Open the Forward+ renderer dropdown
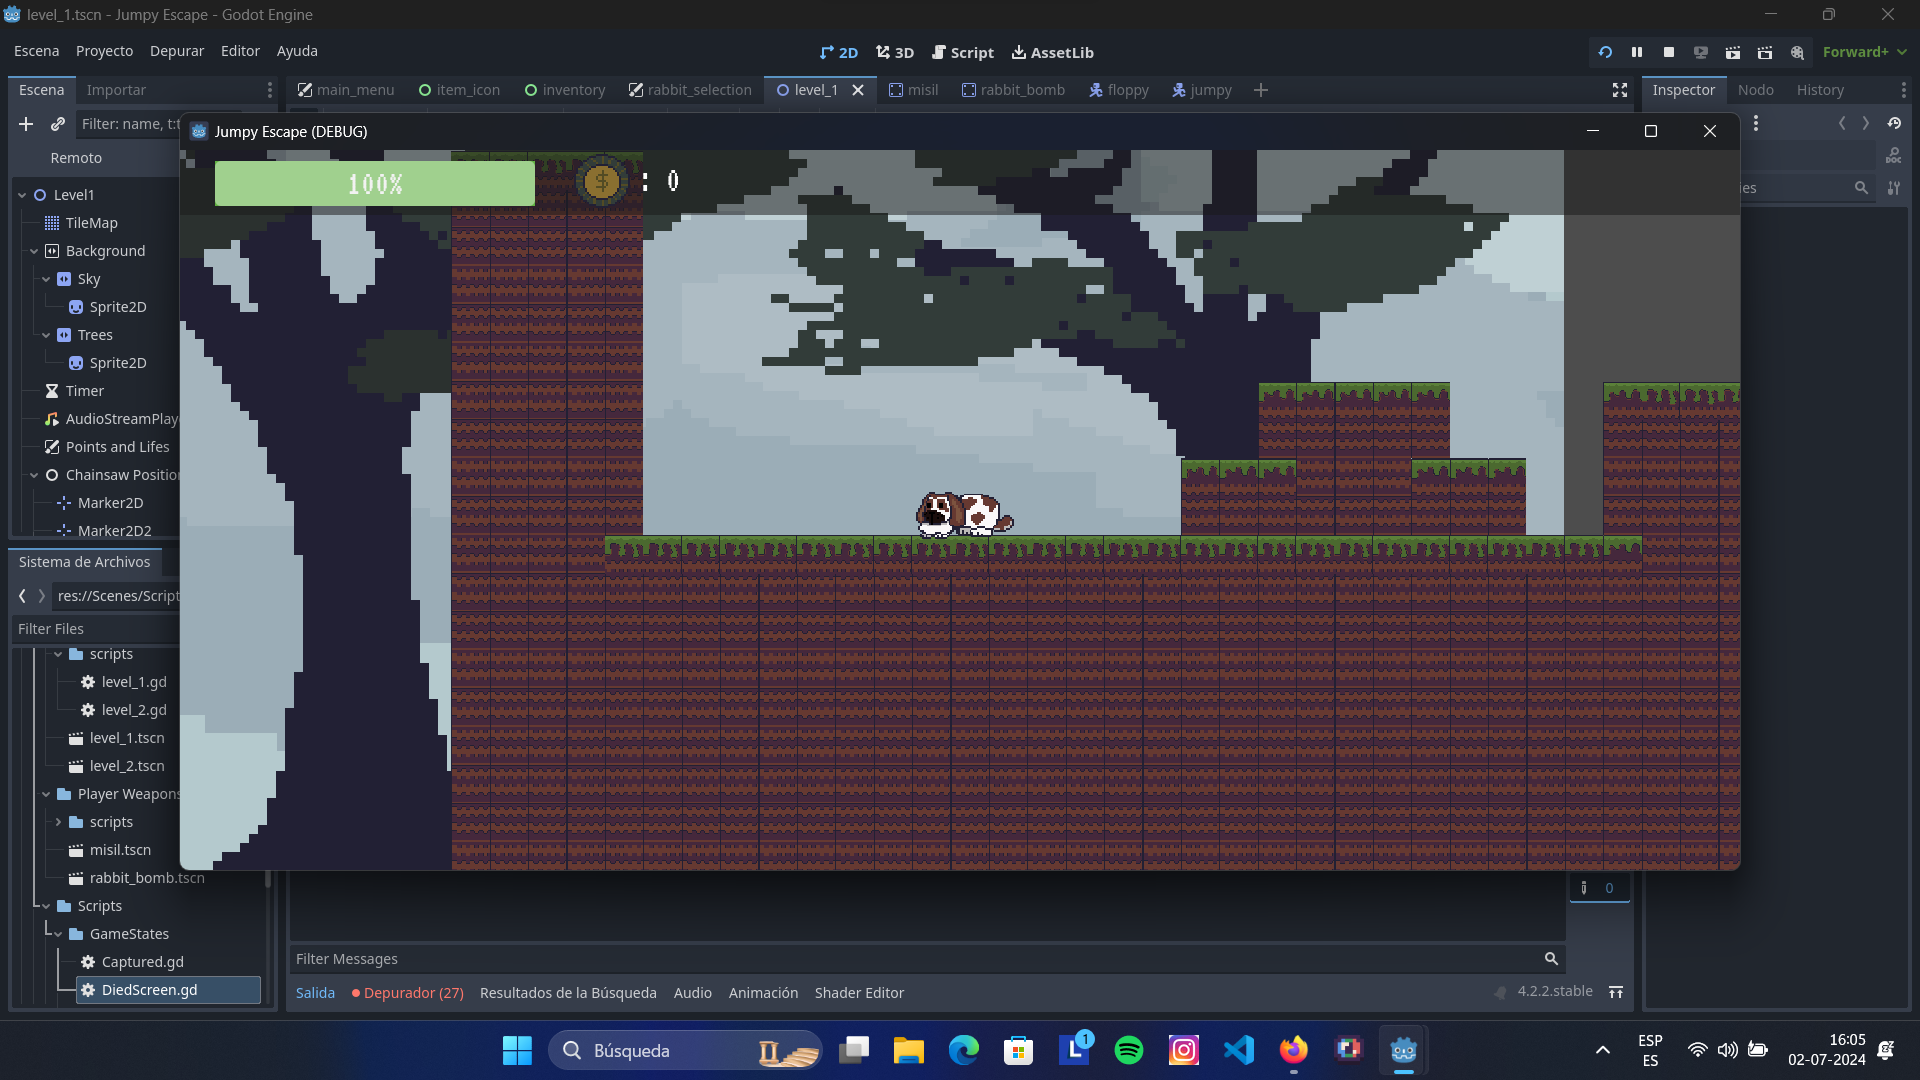This screenshot has height=1080, width=1920. pyautogui.click(x=1864, y=52)
